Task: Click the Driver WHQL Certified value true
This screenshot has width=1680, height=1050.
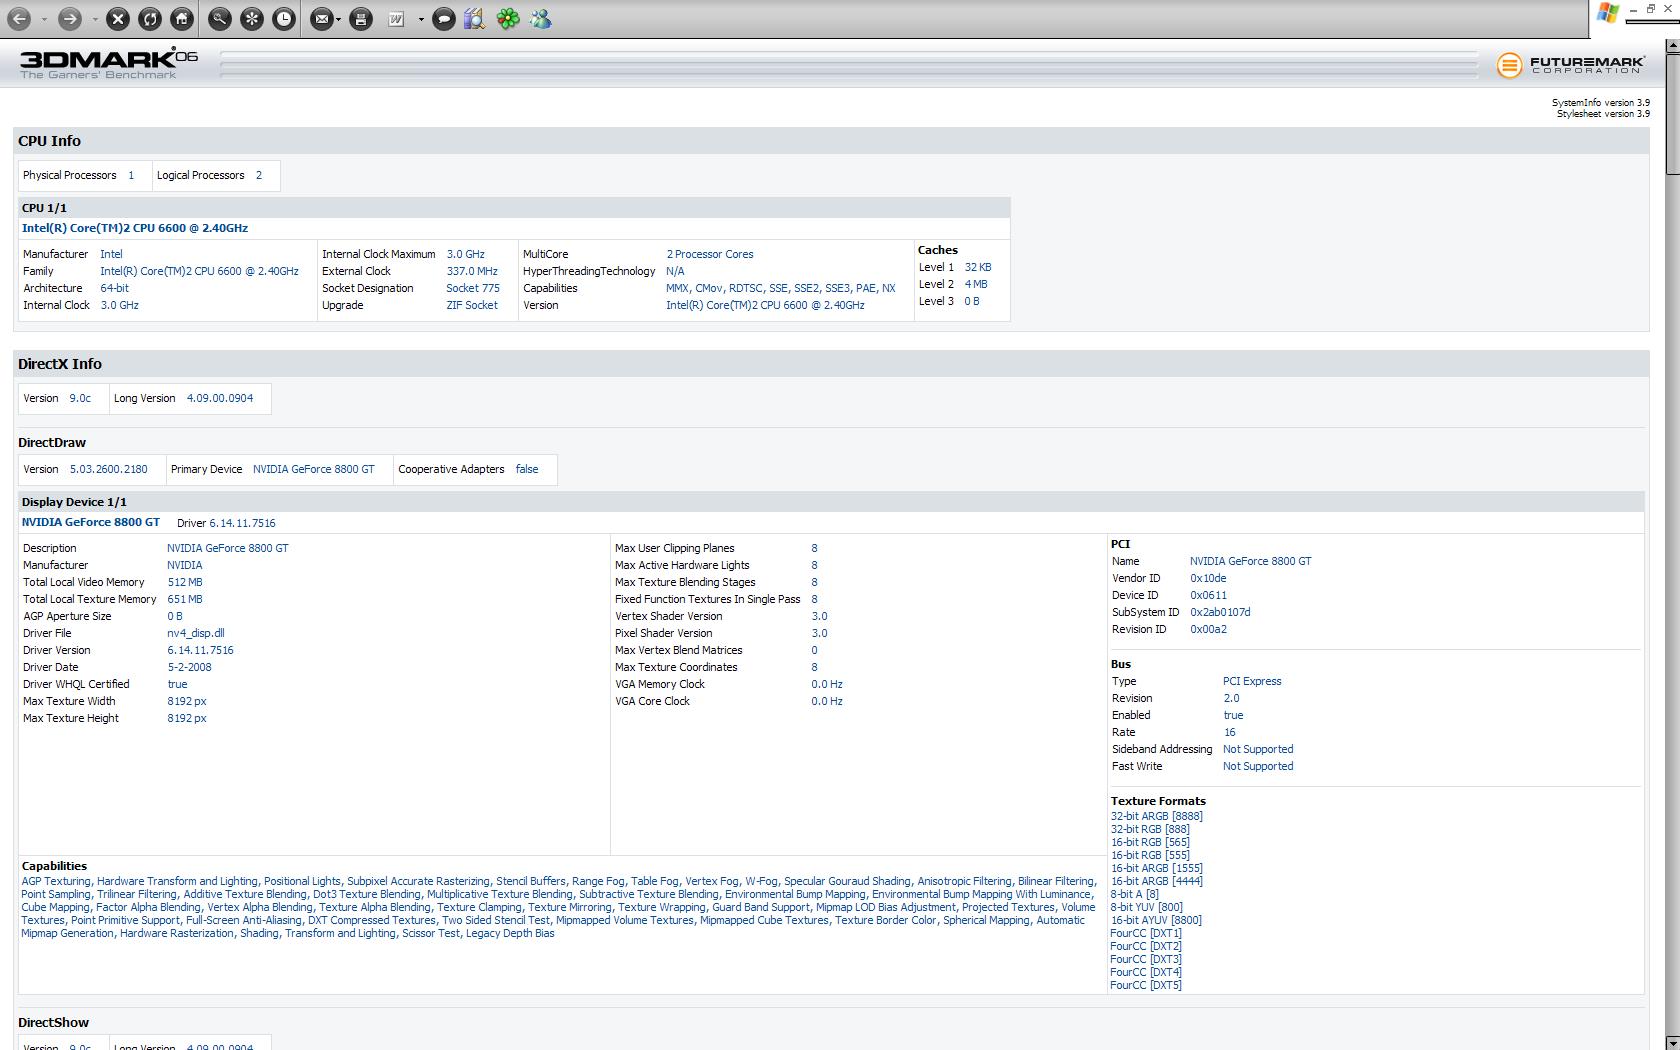Action: [177, 684]
